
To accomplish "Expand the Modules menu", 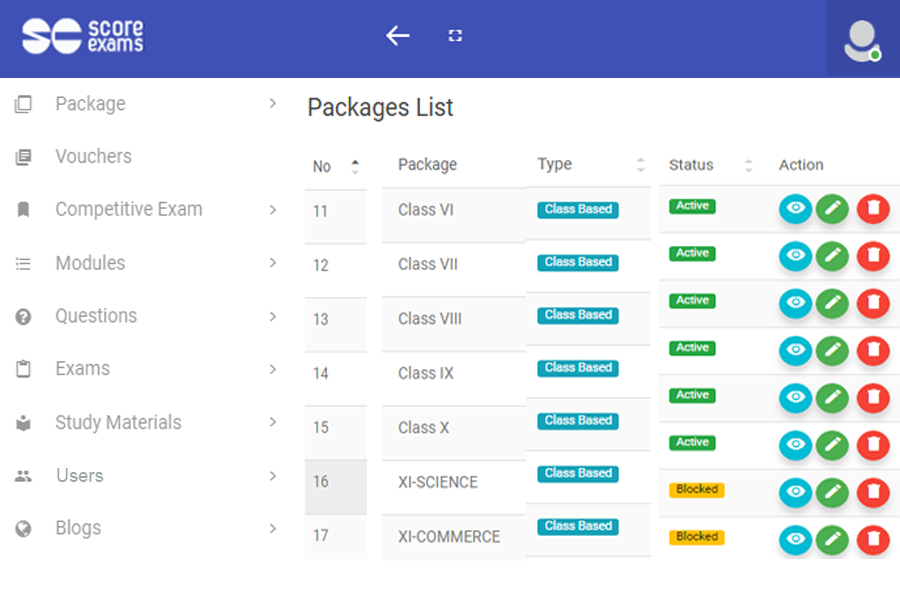I will (90, 263).
